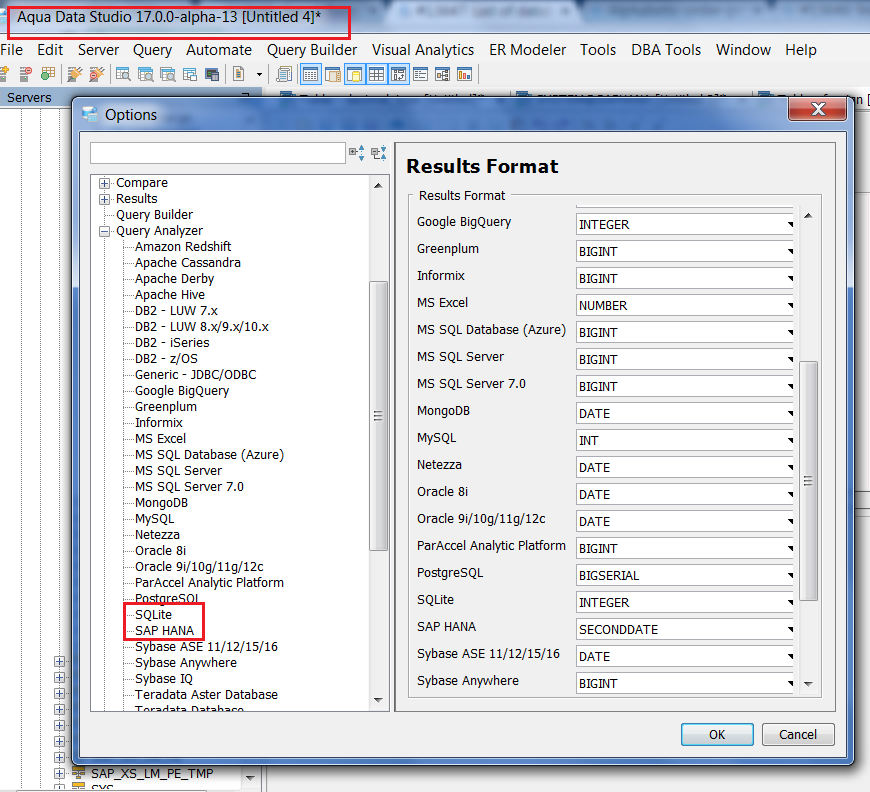The height and width of the screenshot is (792, 870).
Task: Click the connect plug toolbar icon
Action: (x=75, y=74)
